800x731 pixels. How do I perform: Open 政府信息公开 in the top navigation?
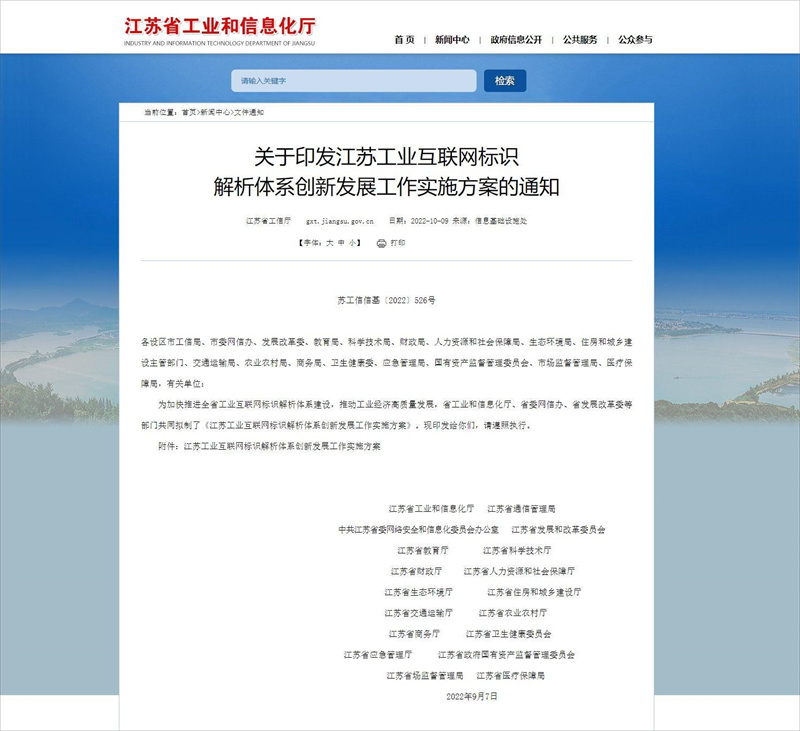tap(516, 40)
